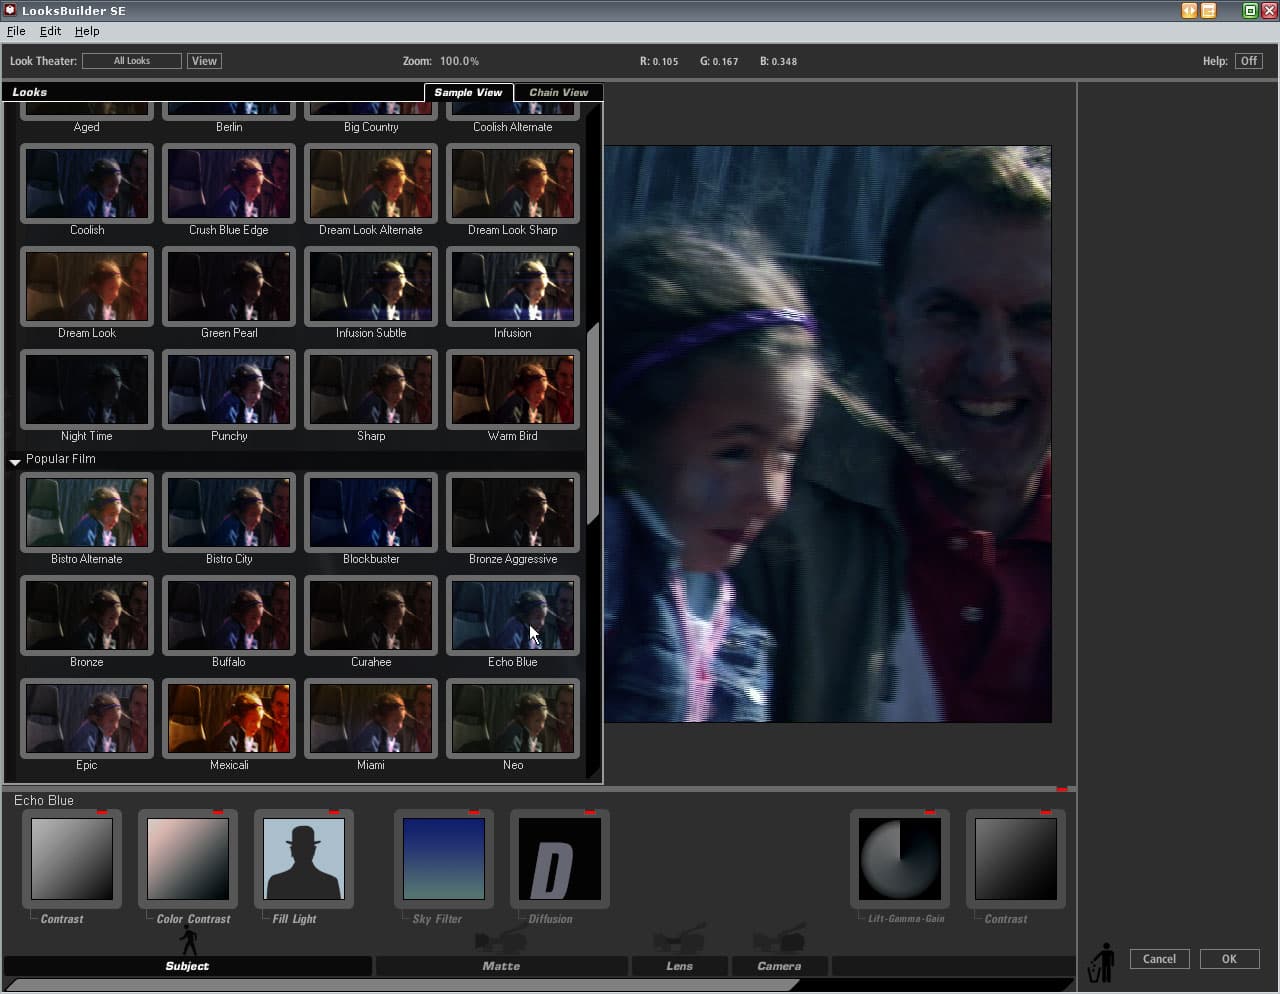Viewport: 1280px width, 994px height.
Task: Click the OK button
Action: (x=1229, y=959)
